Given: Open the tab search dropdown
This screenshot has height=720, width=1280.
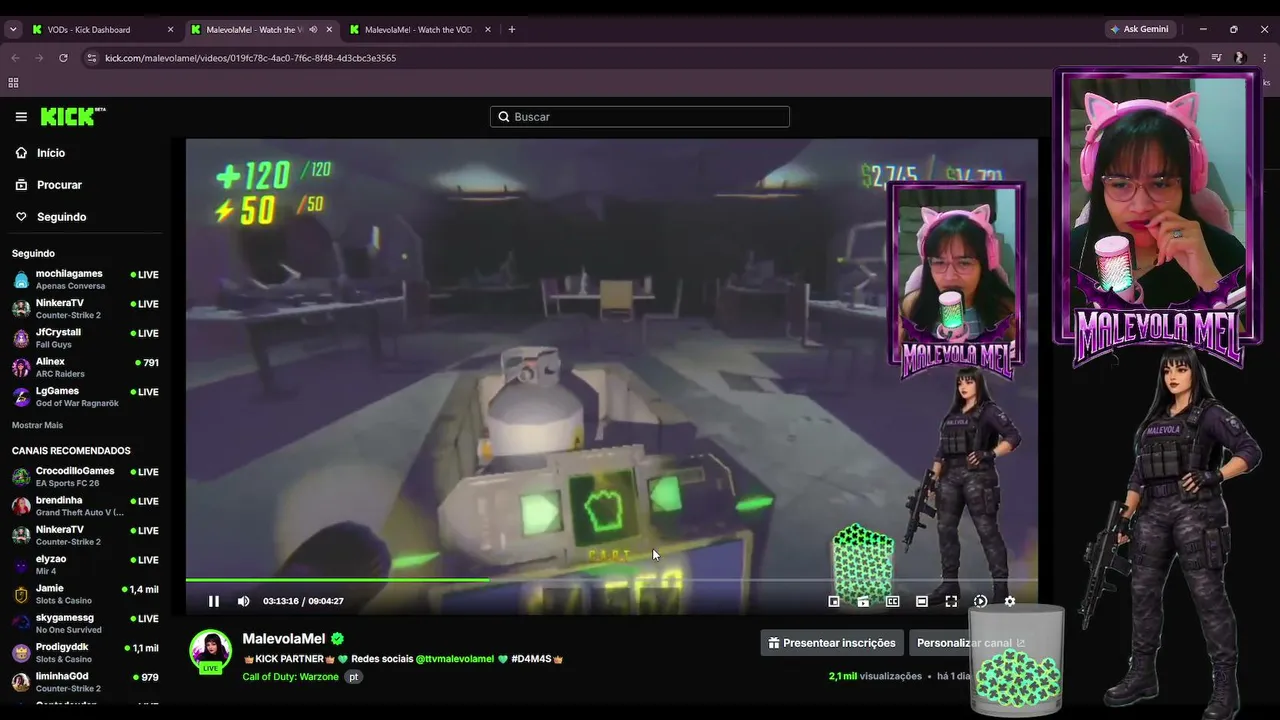Looking at the screenshot, I should pyautogui.click(x=13, y=30).
